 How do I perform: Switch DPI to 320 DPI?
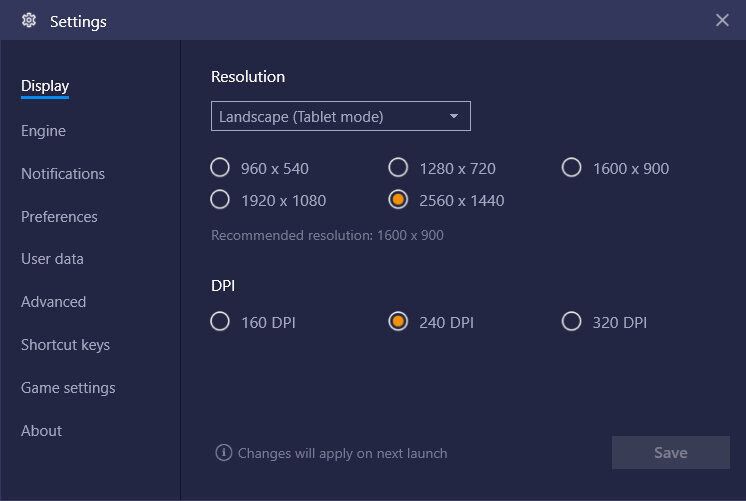click(x=571, y=322)
